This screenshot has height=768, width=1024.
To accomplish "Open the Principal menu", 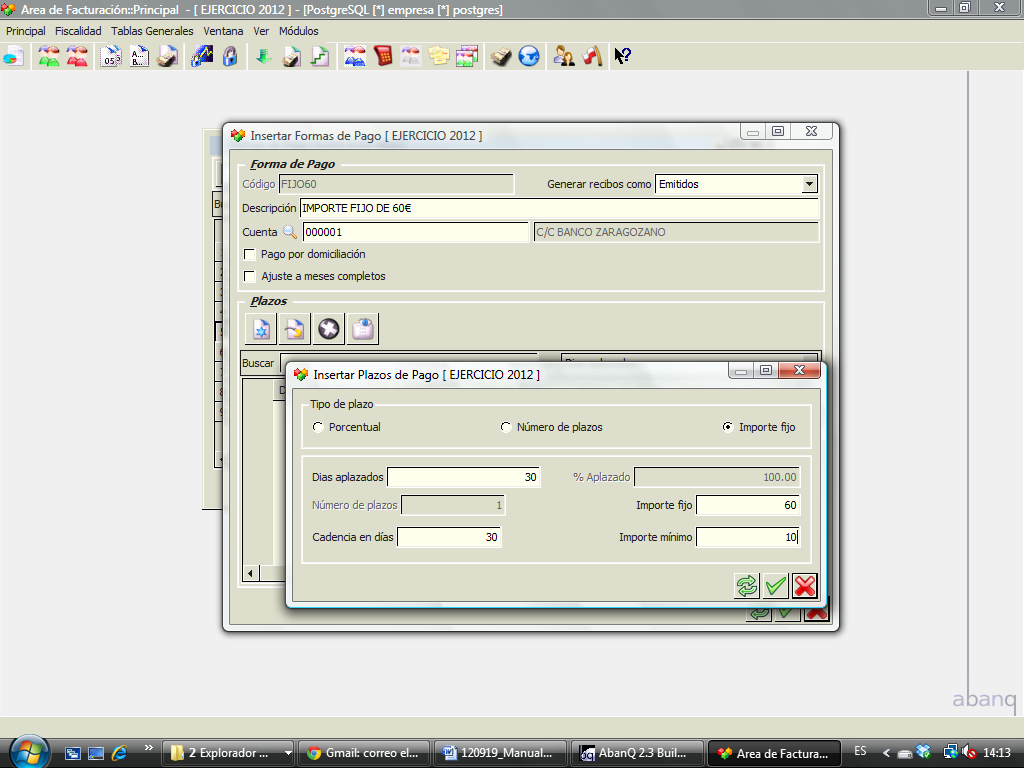I will coord(25,31).
